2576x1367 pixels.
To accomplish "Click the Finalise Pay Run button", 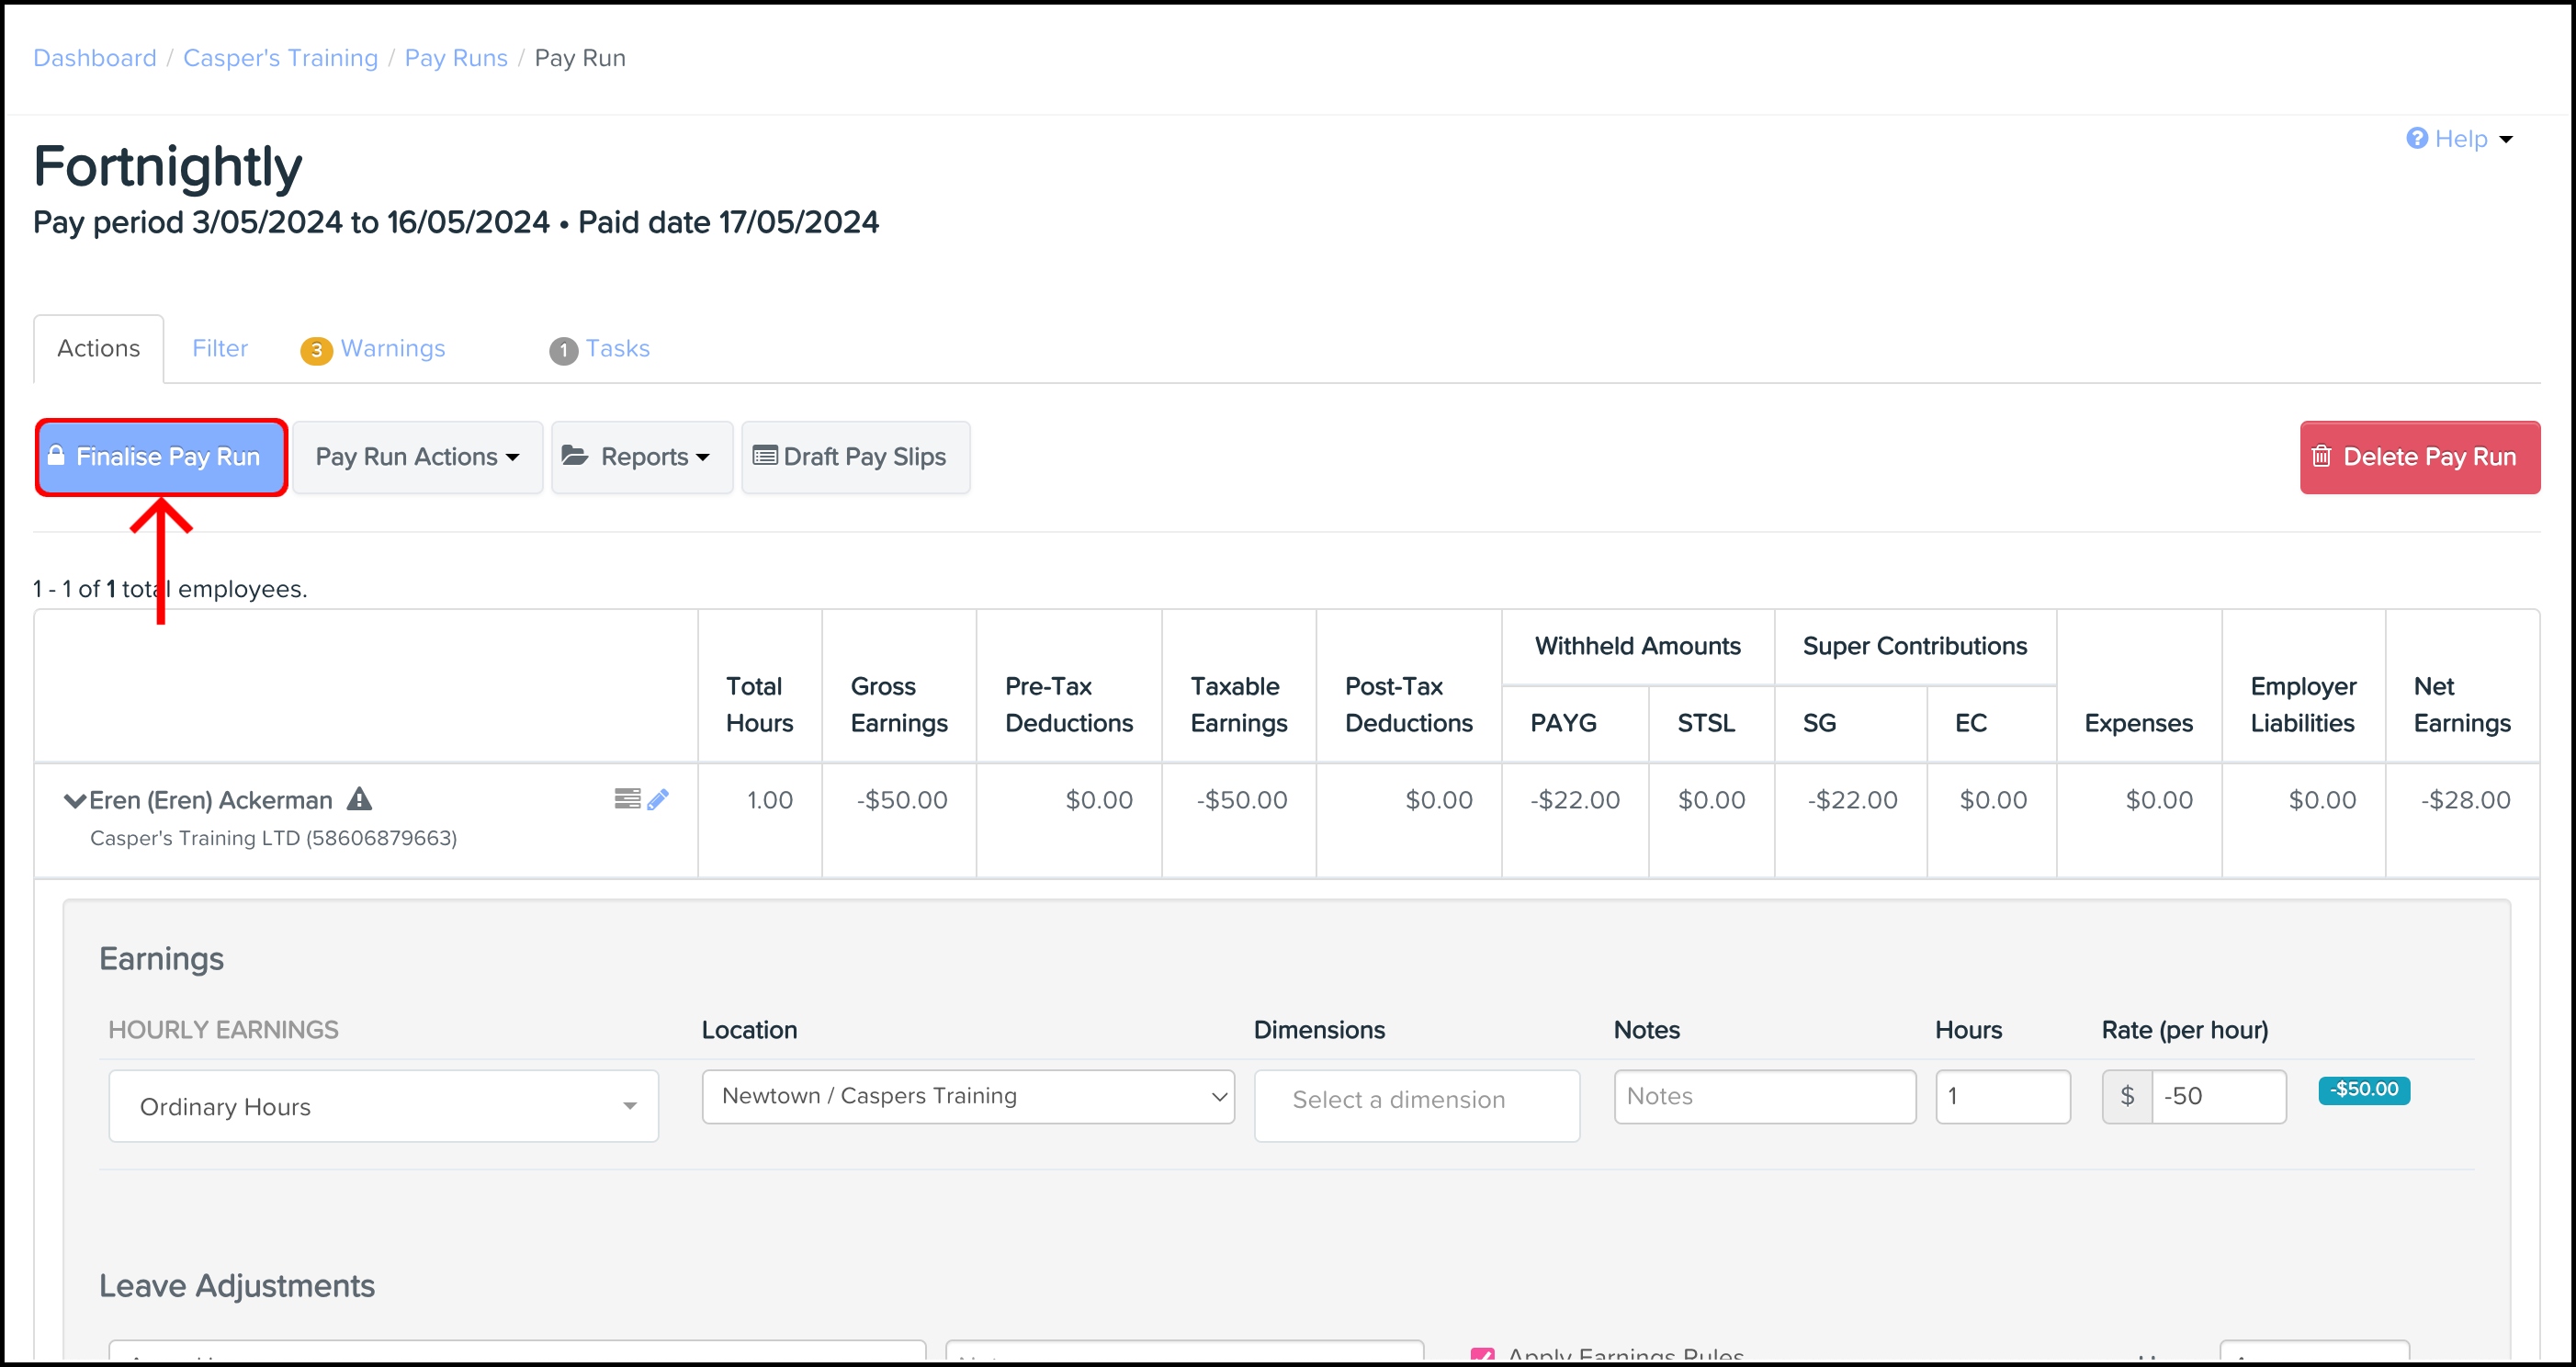I will (x=161, y=457).
